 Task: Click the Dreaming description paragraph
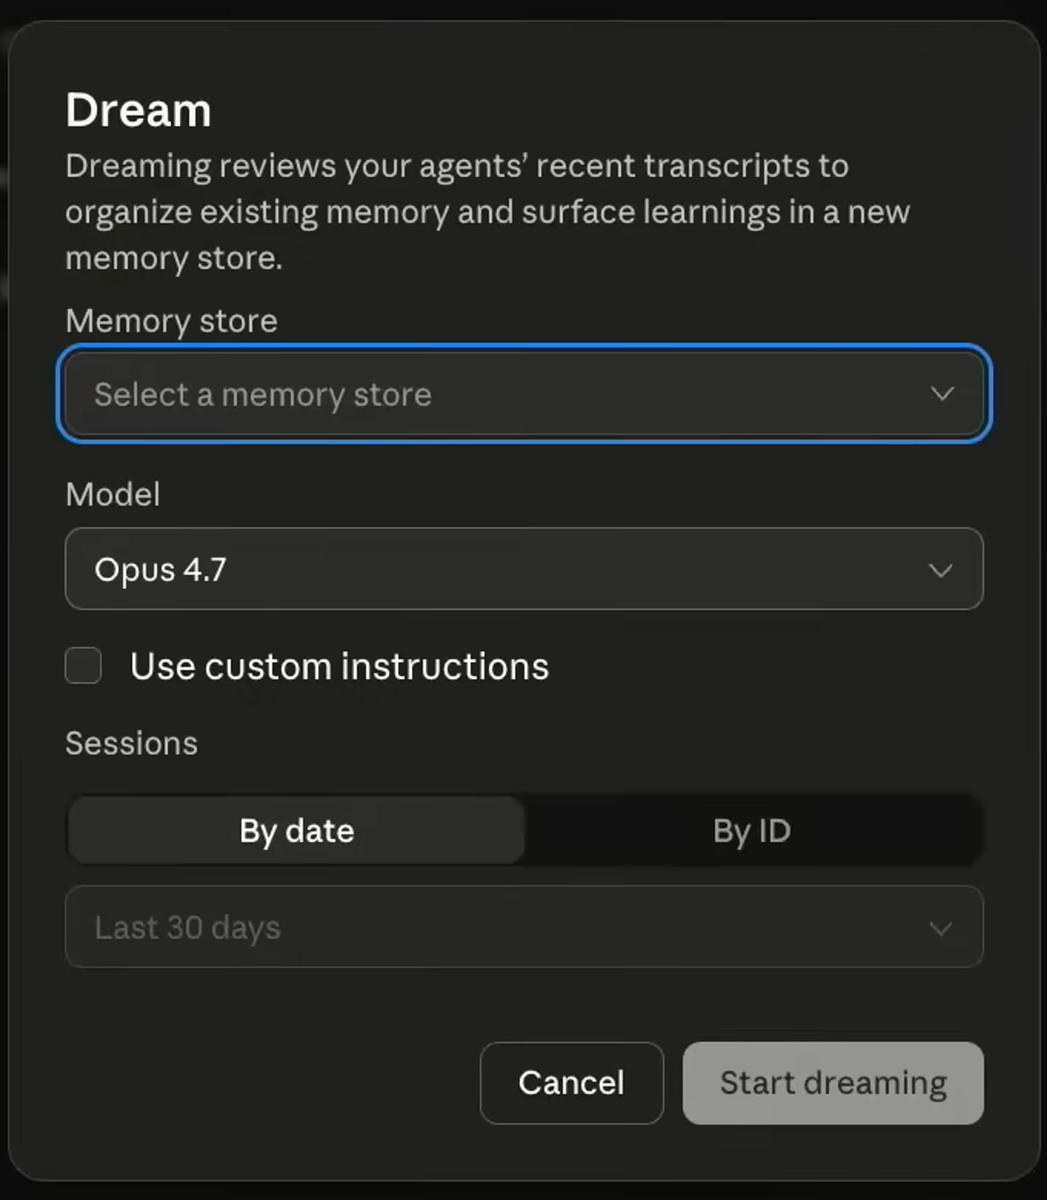tap(488, 212)
